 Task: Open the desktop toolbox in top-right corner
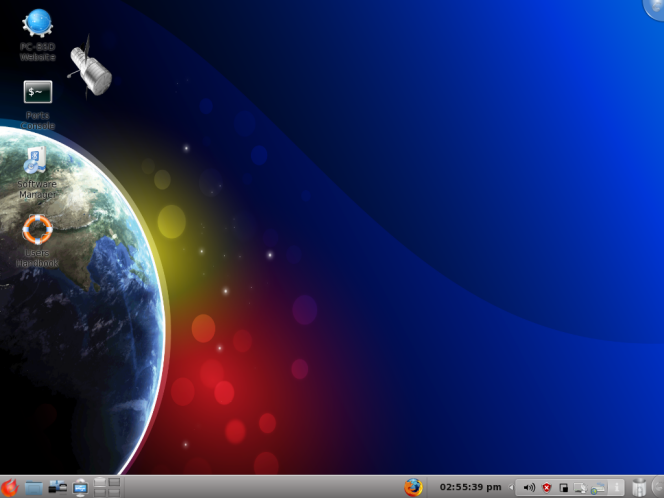click(x=655, y=7)
